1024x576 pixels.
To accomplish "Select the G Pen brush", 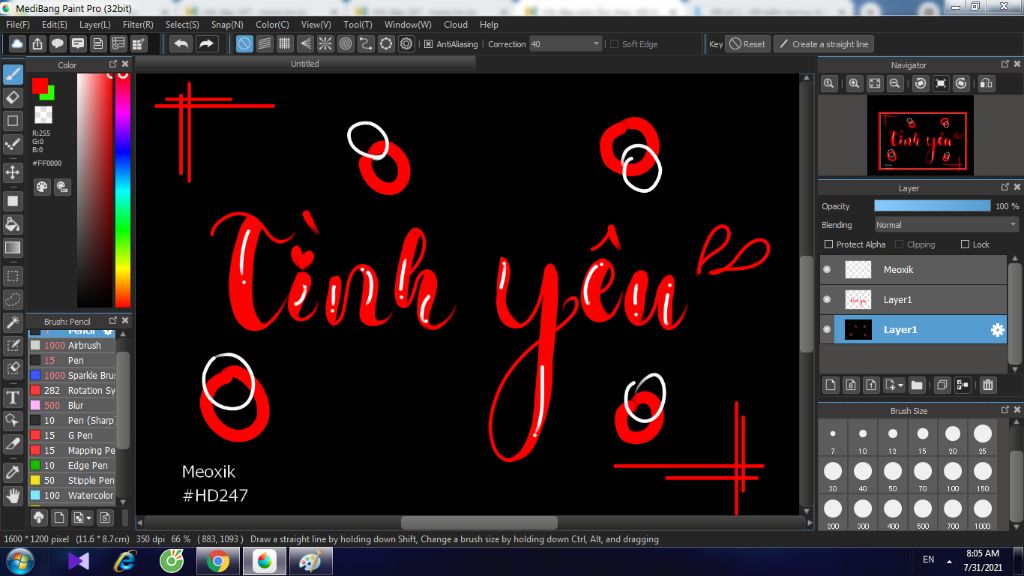I will click(72, 436).
